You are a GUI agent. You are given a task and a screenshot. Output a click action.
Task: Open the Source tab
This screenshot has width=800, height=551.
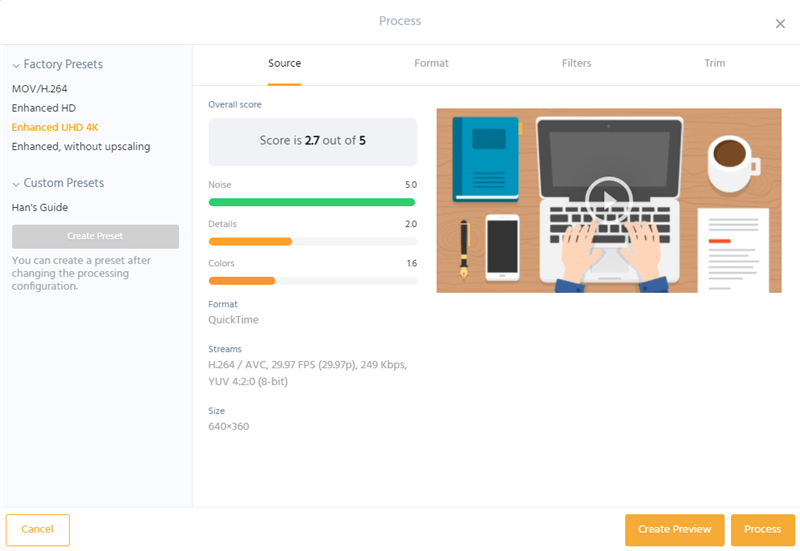[284, 63]
